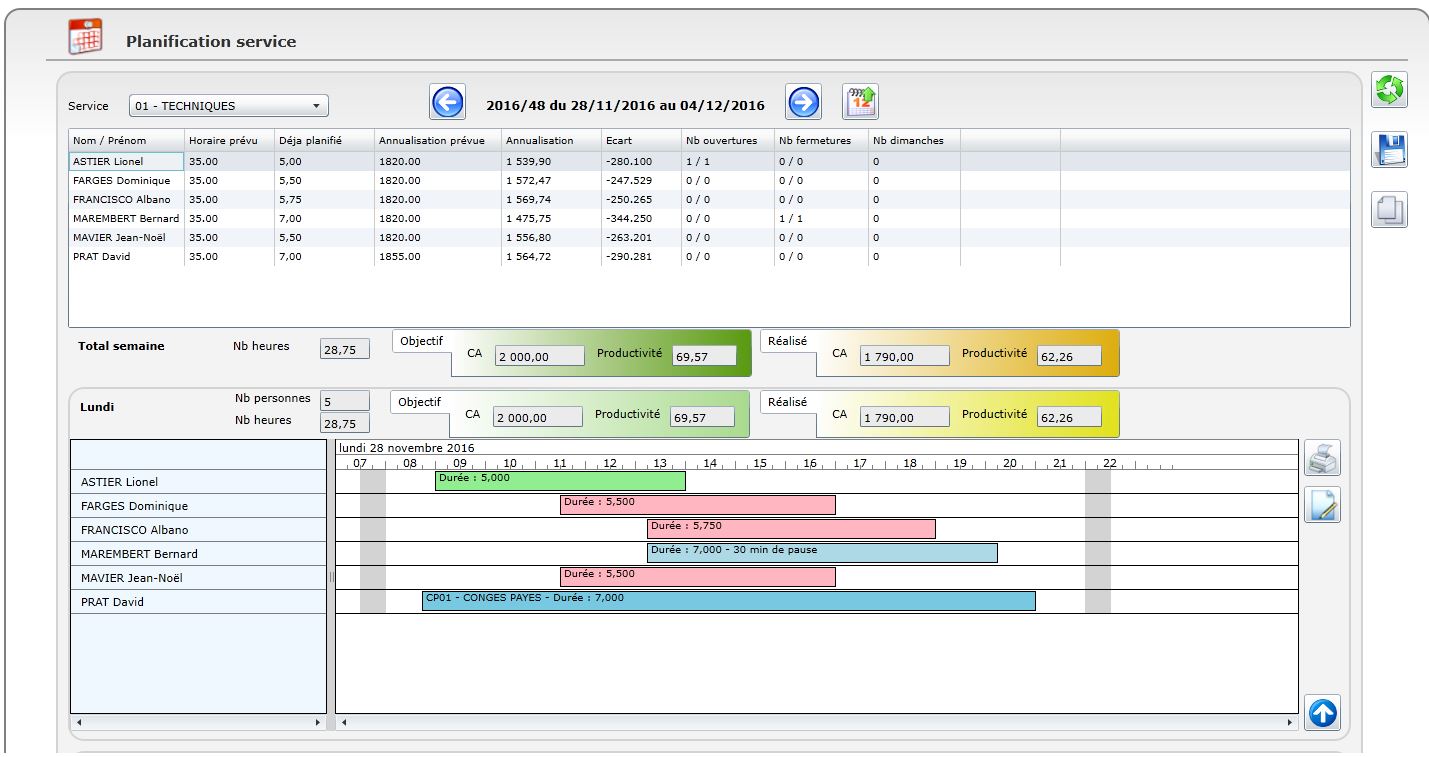Screen dimensions: 1429x757
Task: Open the calendar date picker icon
Action: pos(860,102)
